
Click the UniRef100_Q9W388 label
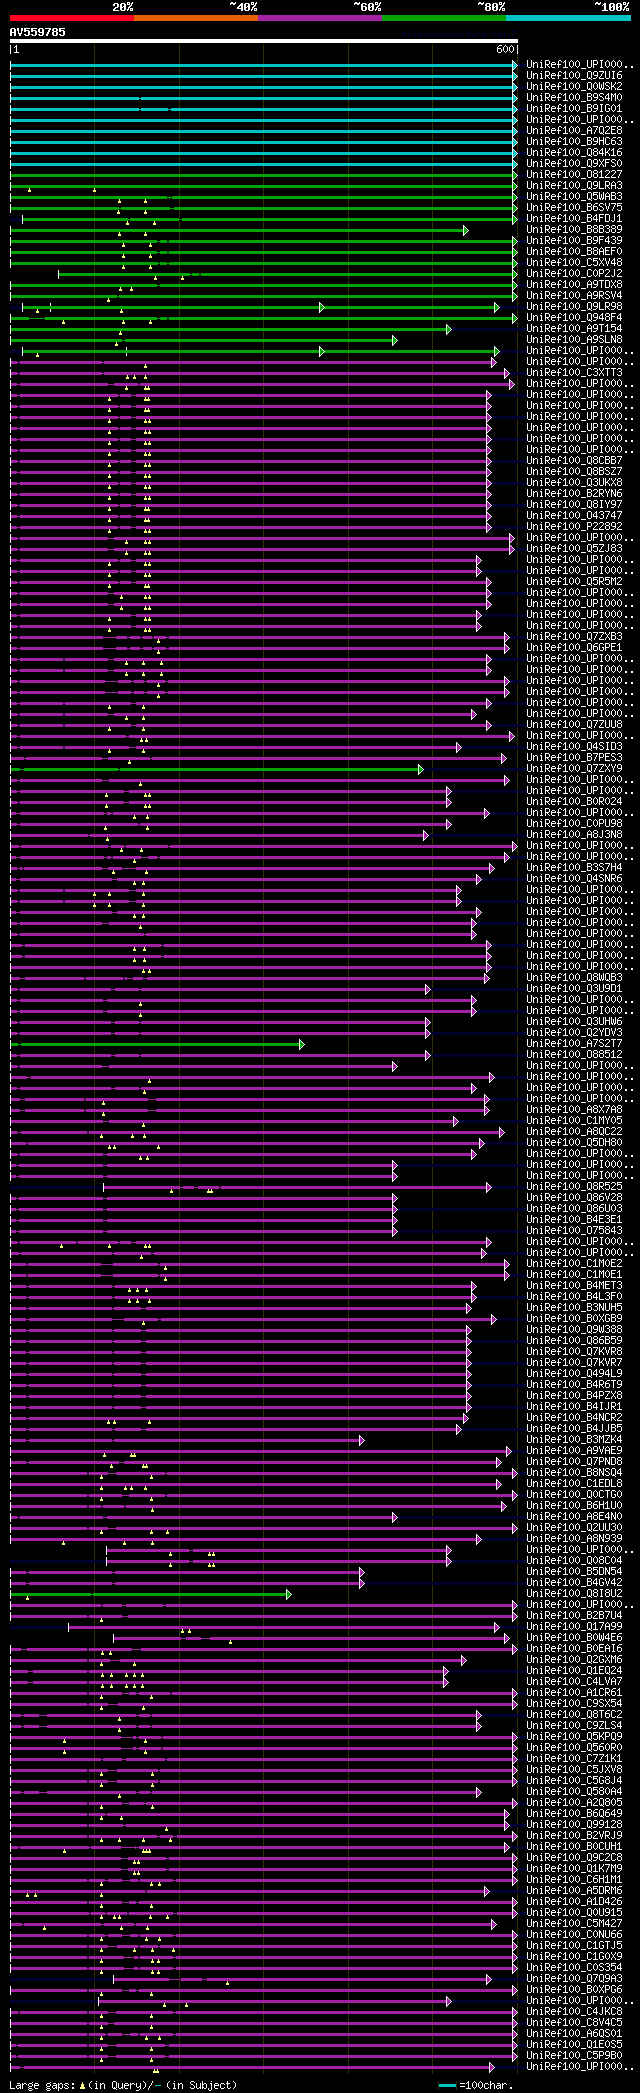(x=574, y=1330)
